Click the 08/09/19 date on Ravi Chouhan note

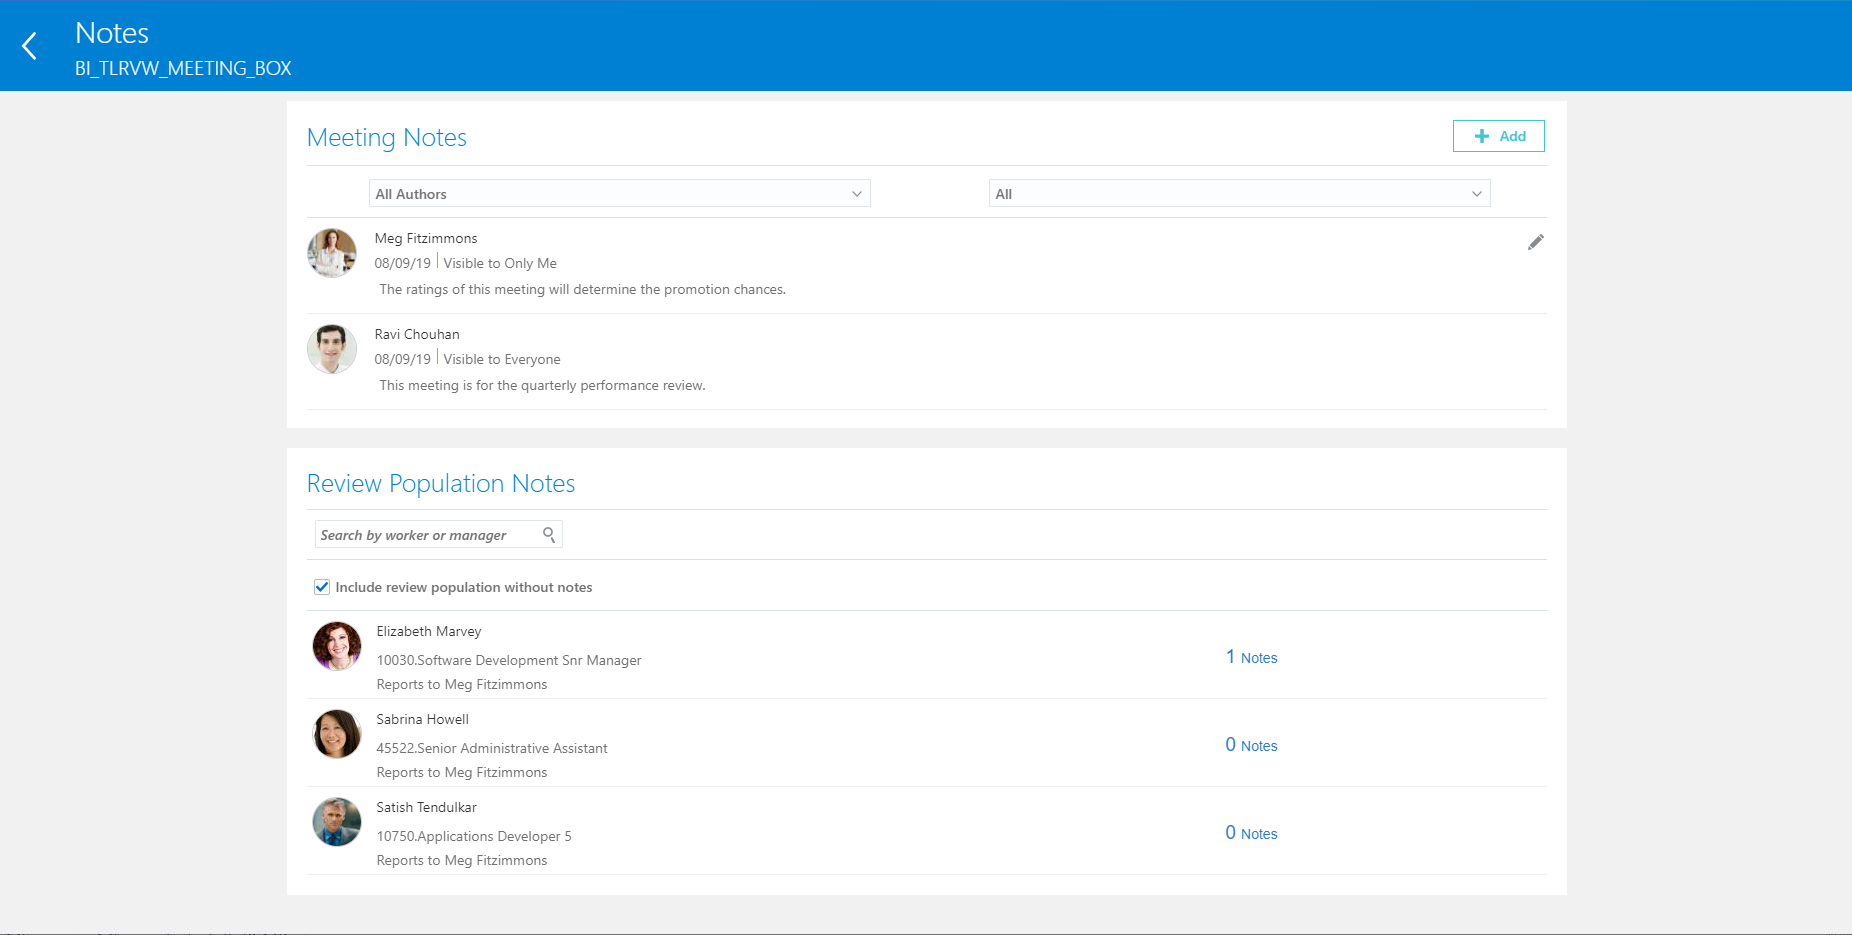[403, 359]
